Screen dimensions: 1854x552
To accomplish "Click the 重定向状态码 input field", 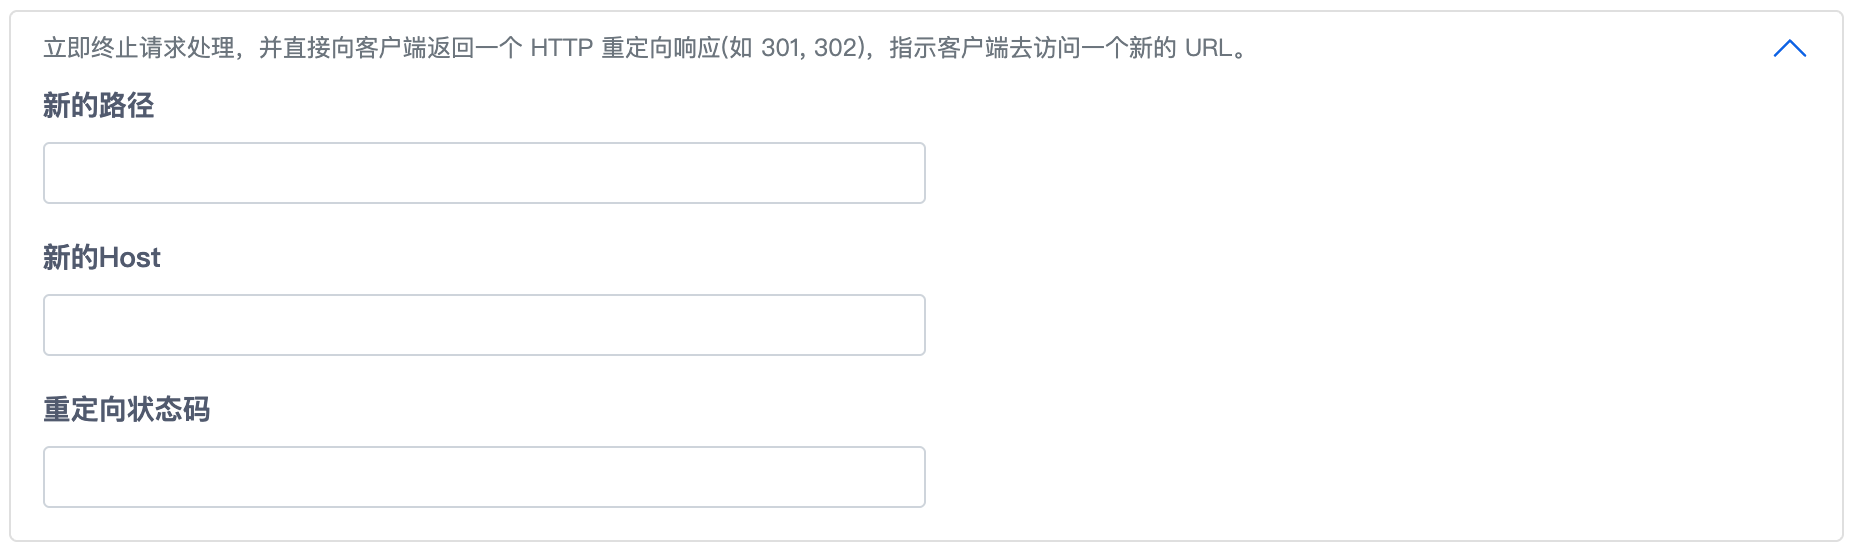I will pos(484,477).
